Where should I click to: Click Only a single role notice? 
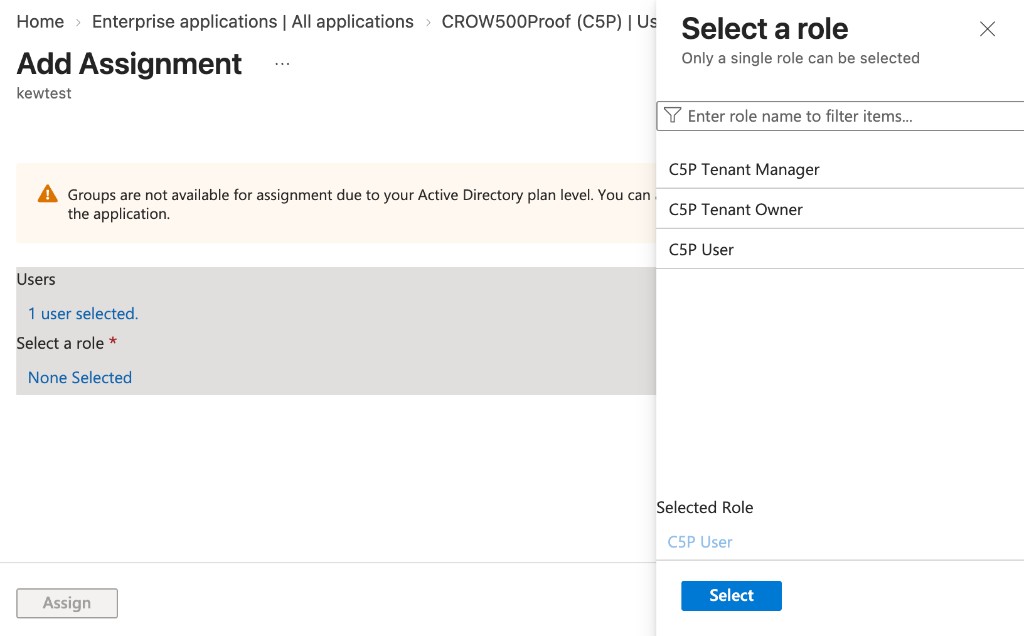pyautogui.click(x=800, y=58)
